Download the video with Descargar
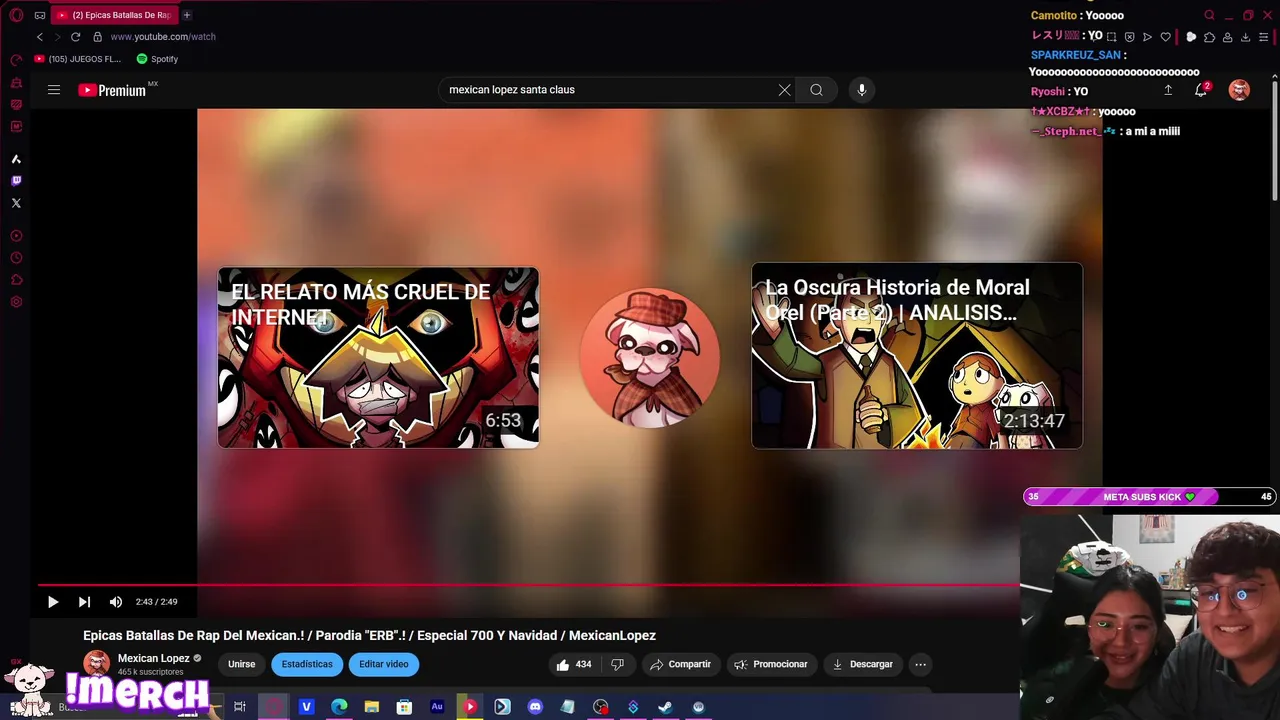1280x720 pixels. tap(863, 664)
